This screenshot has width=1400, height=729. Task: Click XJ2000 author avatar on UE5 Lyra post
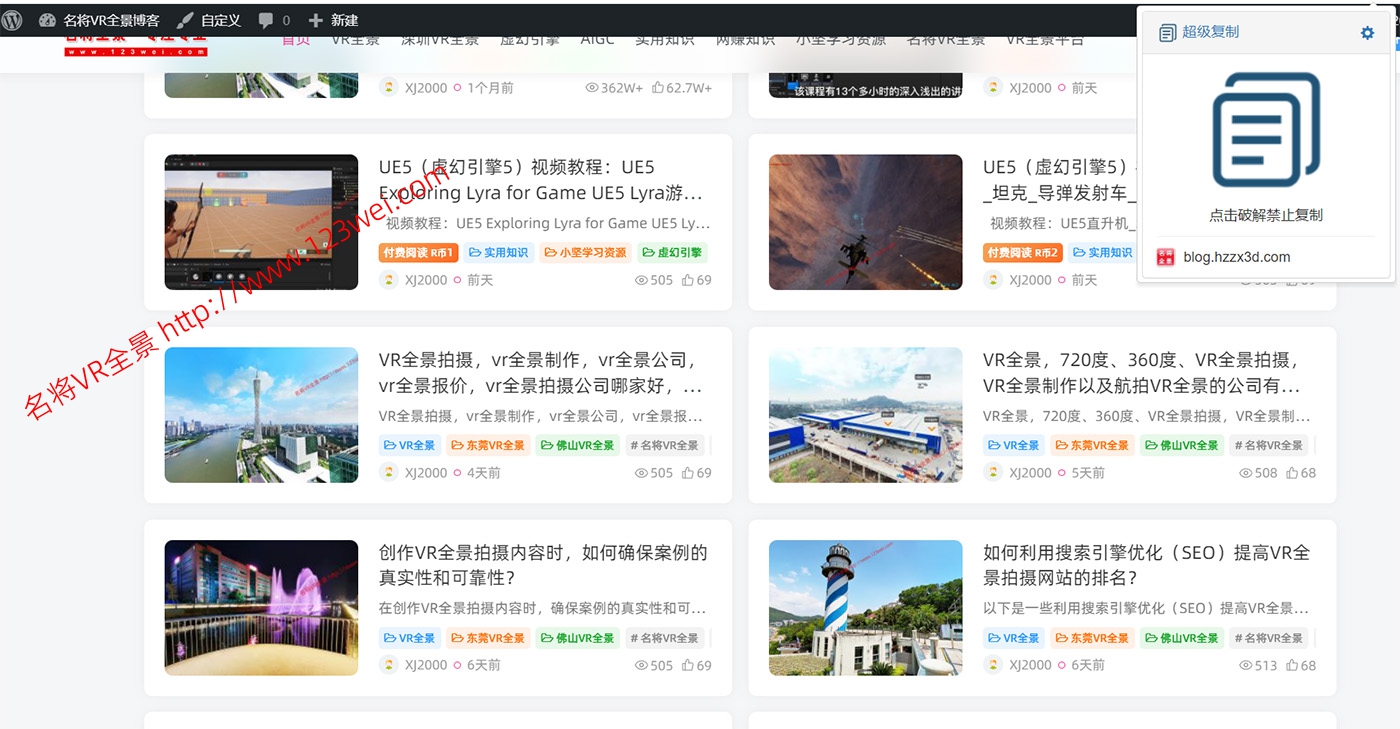(x=388, y=280)
